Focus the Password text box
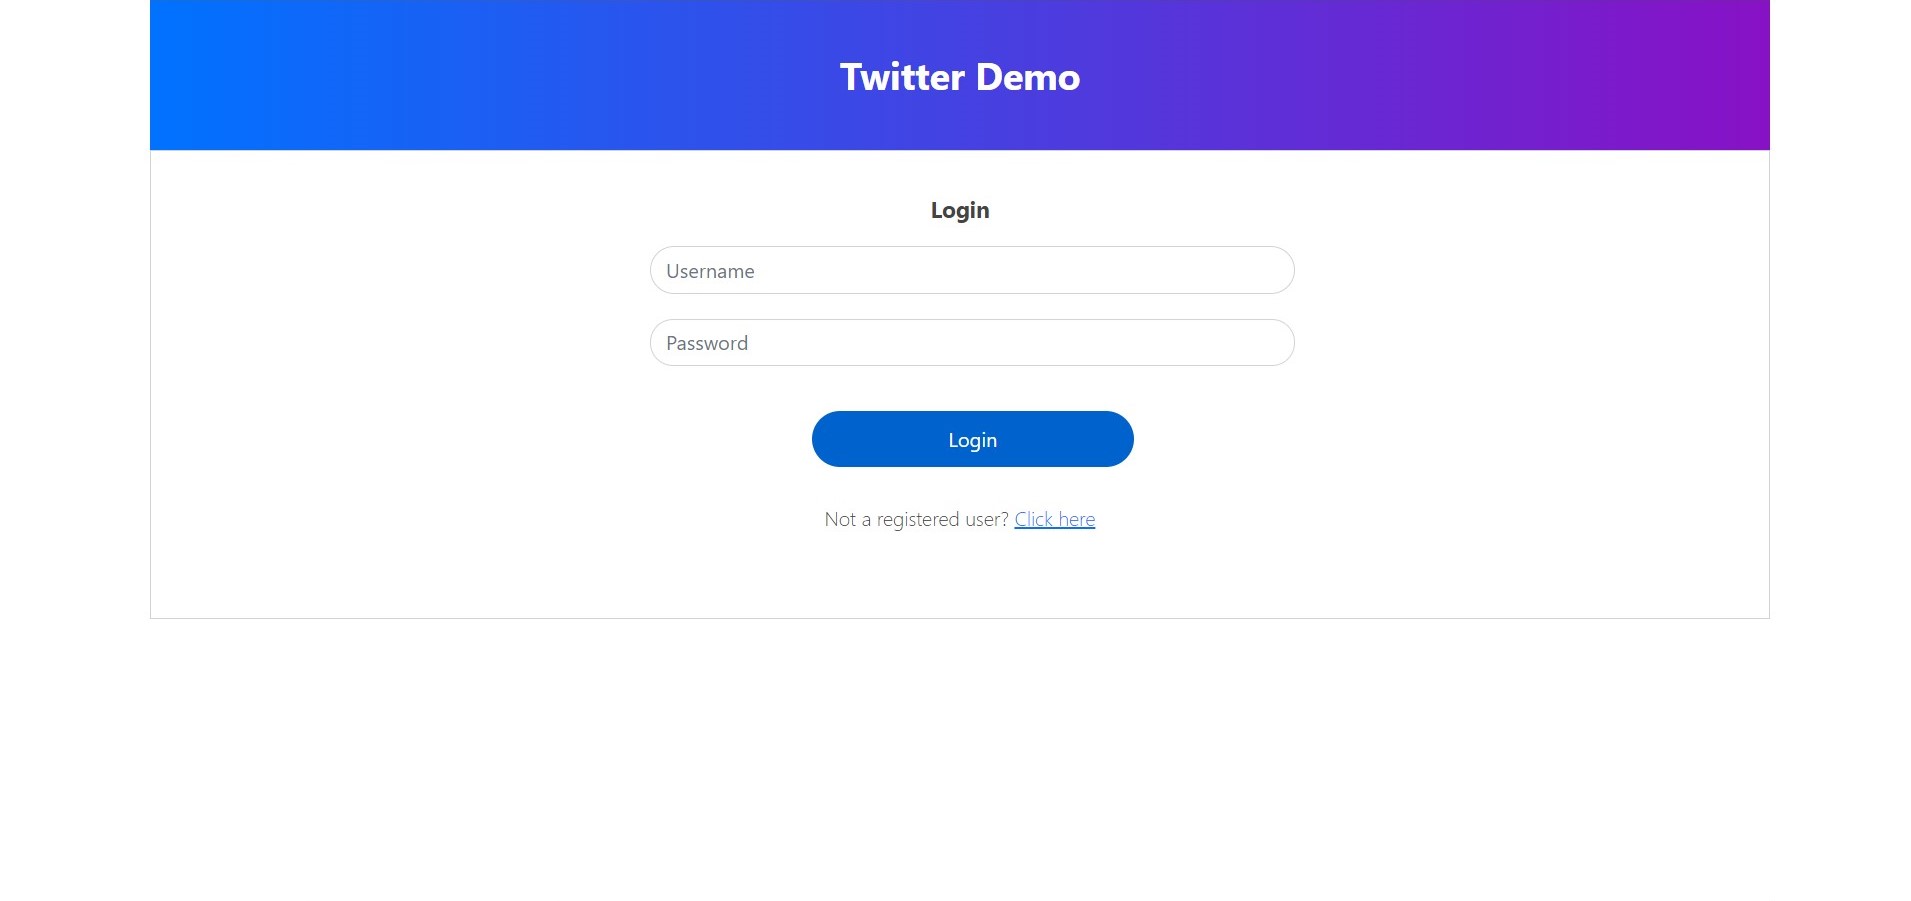 coord(972,342)
